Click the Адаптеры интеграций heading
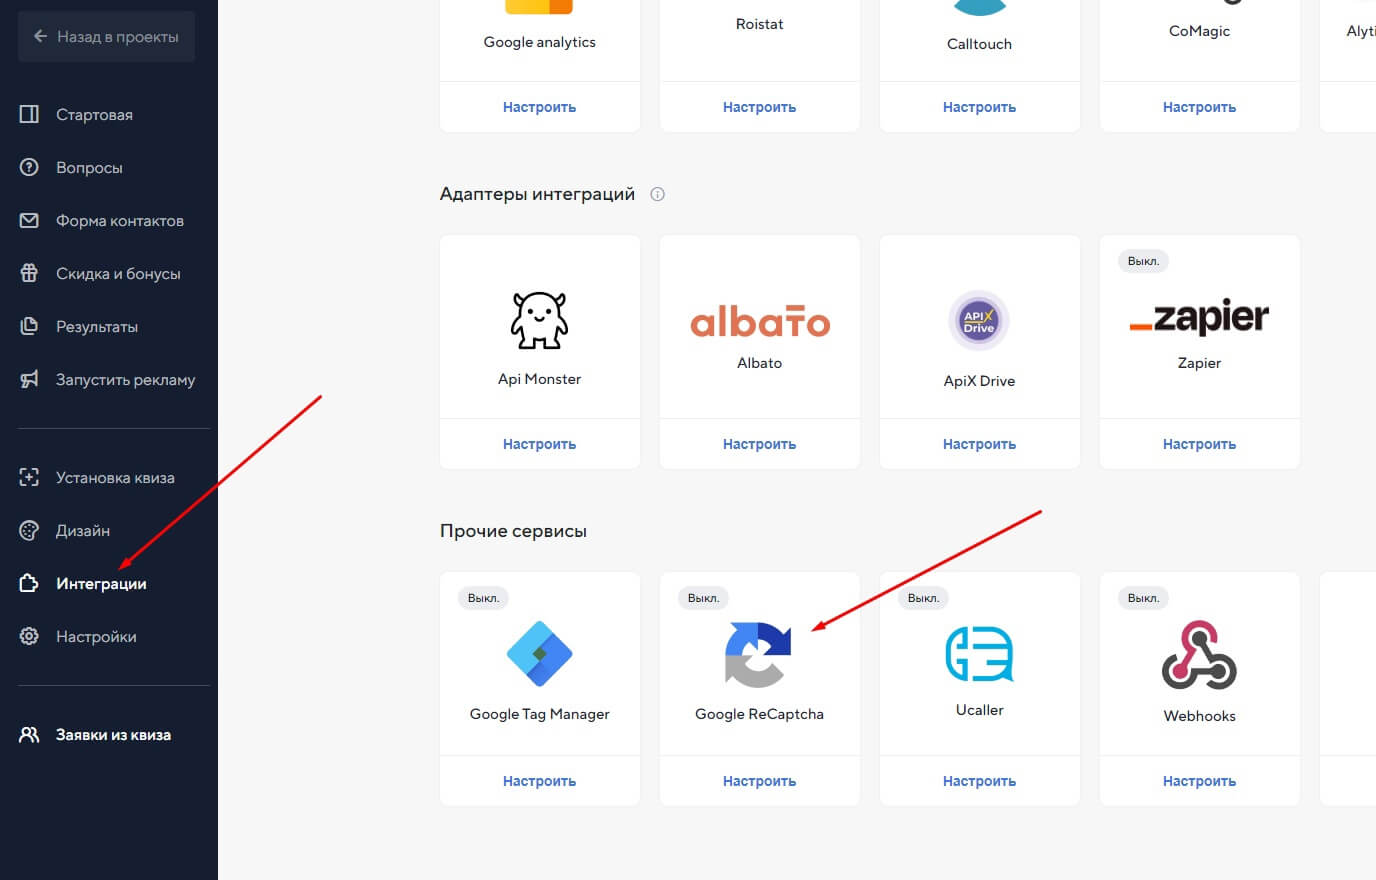The height and width of the screenshot is (880, 1376). tap(537, 194)
